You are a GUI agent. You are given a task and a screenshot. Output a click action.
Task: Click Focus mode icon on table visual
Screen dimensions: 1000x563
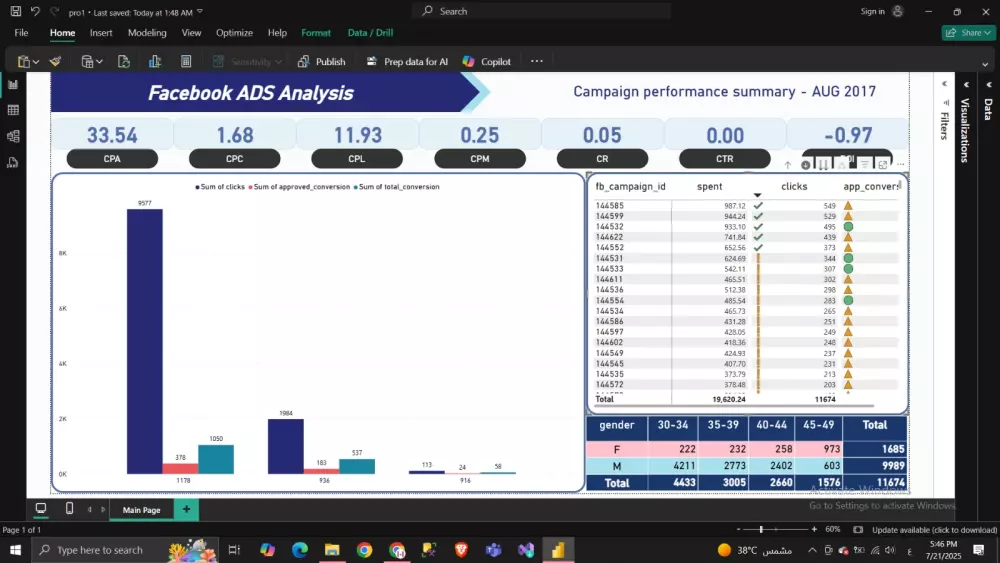(x=883, y=165)
